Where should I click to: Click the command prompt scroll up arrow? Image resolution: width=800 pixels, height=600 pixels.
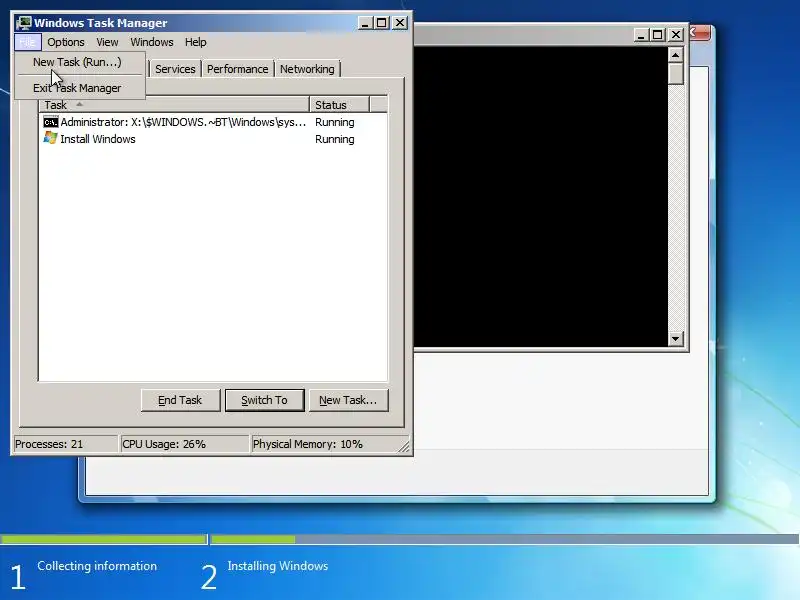pyautogui.click(x=676, y=55)
